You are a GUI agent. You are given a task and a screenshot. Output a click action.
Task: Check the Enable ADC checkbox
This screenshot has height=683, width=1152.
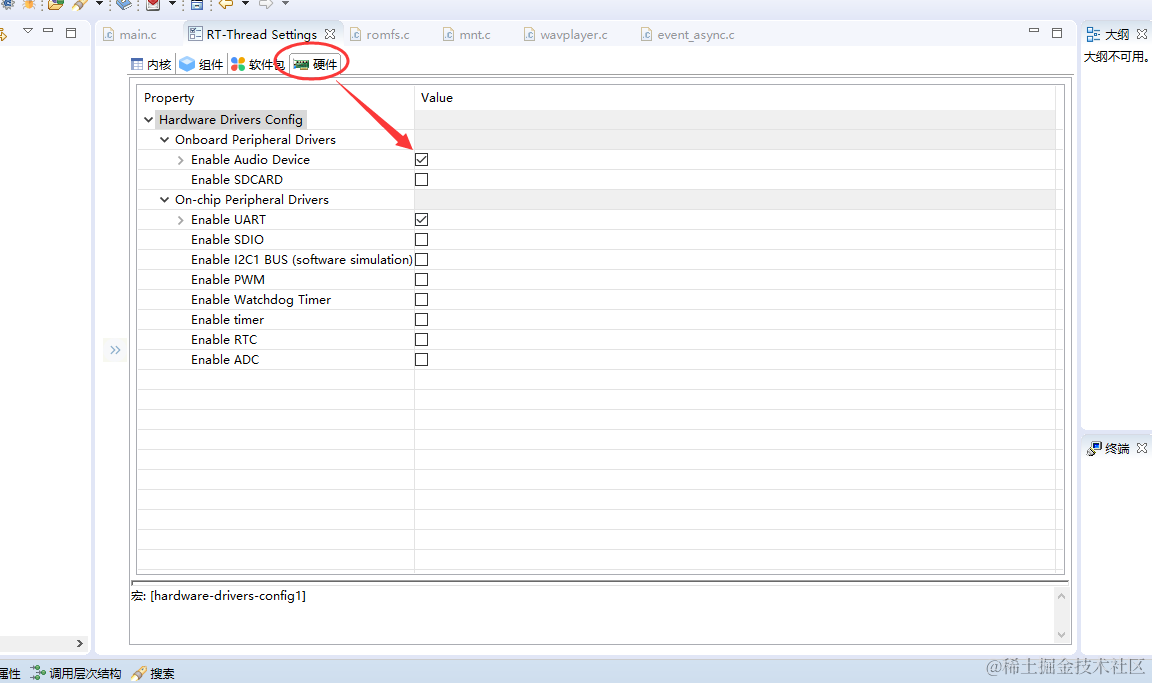coord(421,359)
